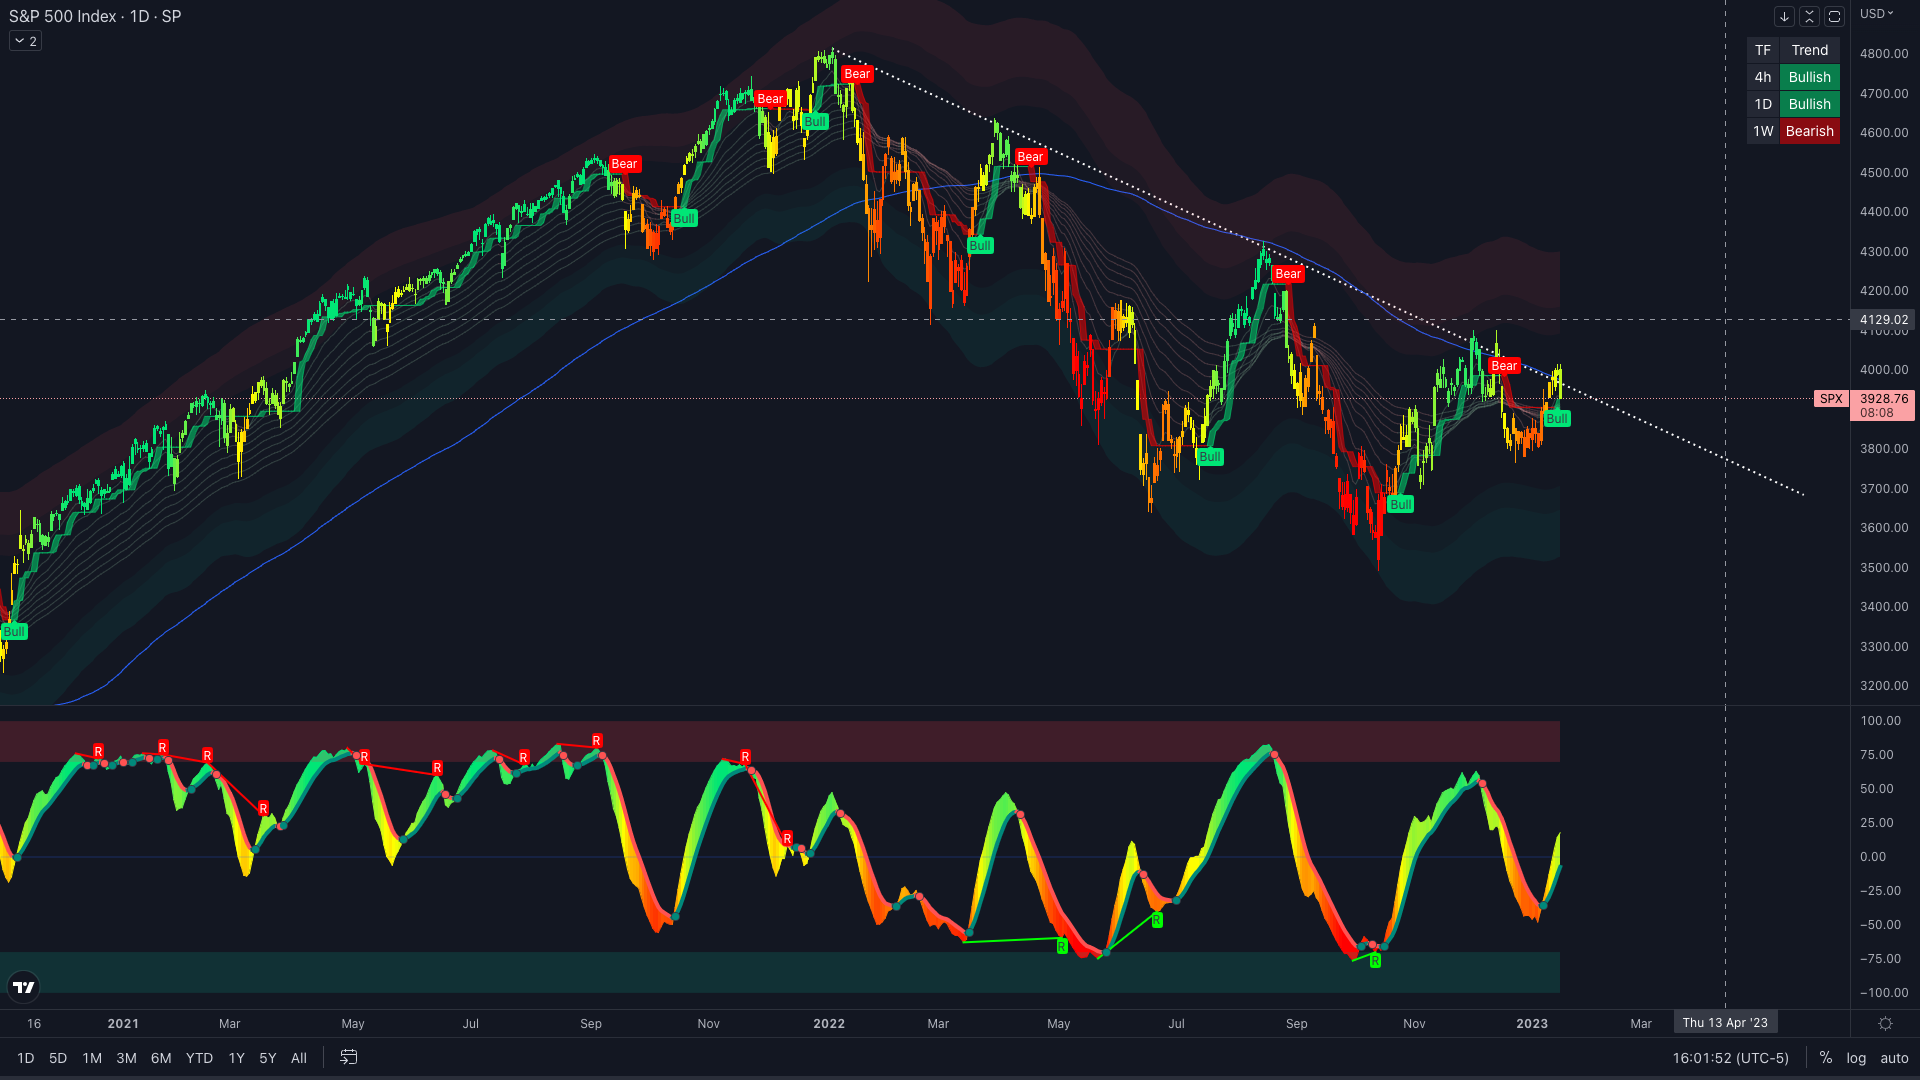Toggle percent scale mode
The height and width of the screenshot is (1080, 1920).
(1826, 1057)
